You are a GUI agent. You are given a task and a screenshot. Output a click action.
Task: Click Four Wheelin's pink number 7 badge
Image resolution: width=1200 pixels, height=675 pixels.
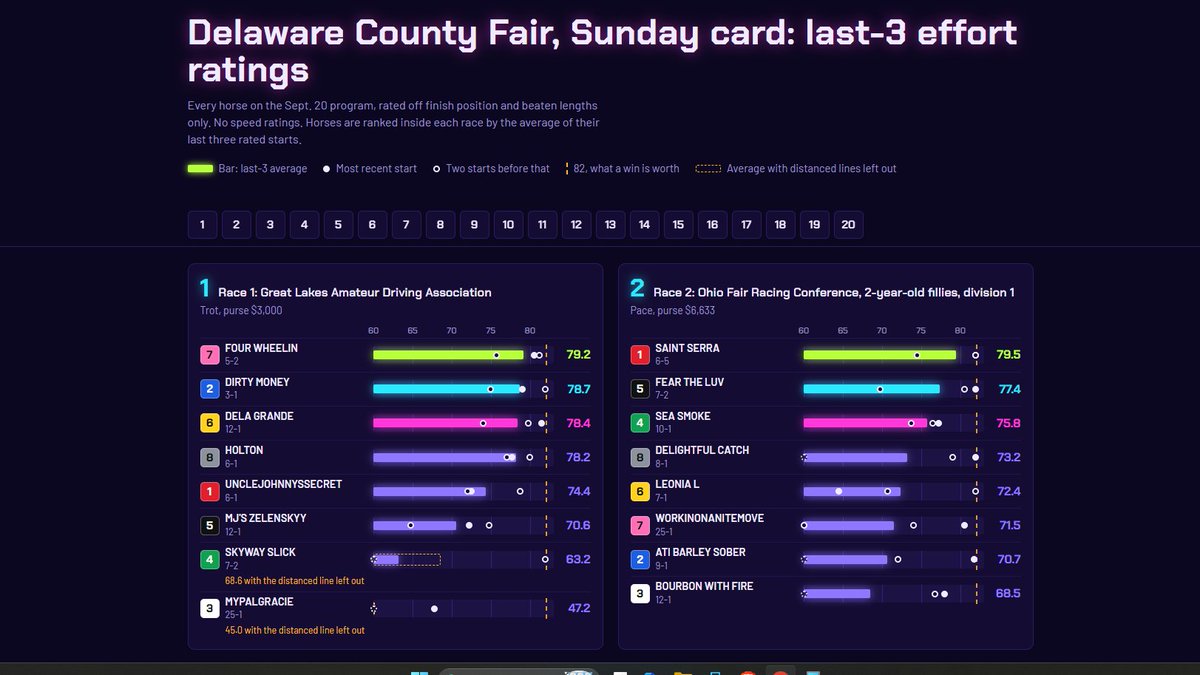(209, 355)
